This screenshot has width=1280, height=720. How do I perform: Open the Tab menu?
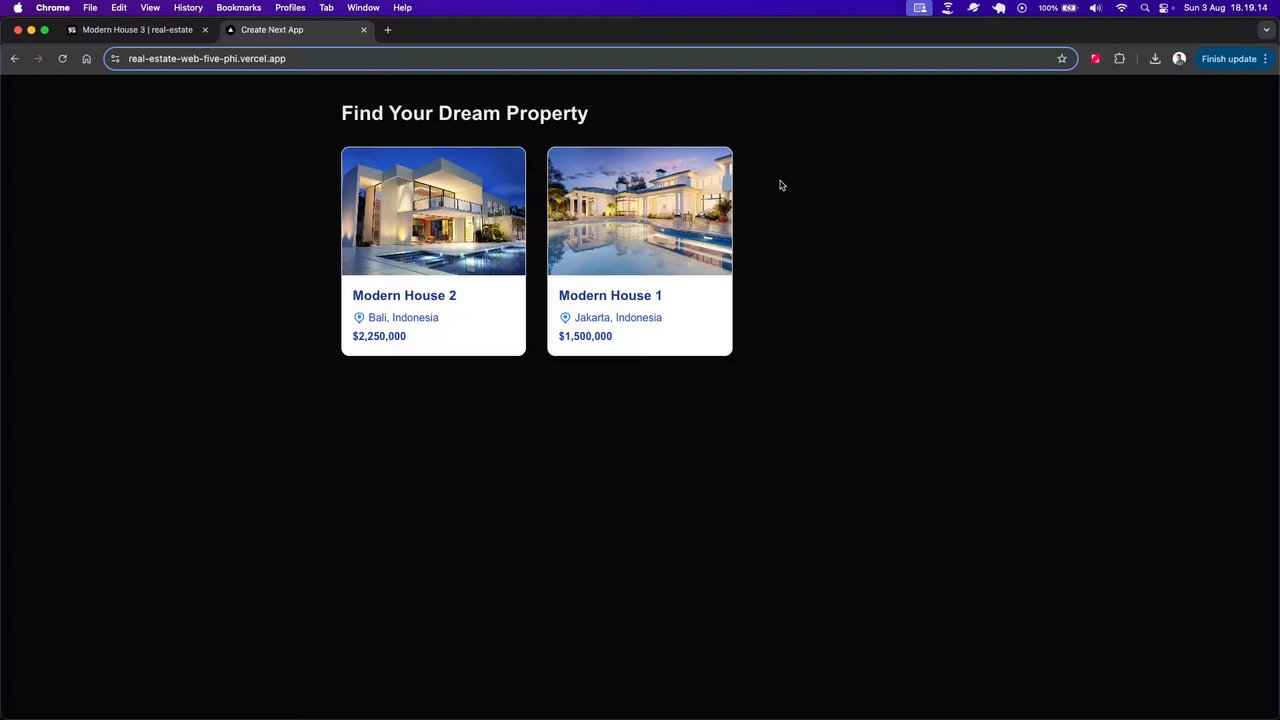pyautogui.click(x=326, y=8)
